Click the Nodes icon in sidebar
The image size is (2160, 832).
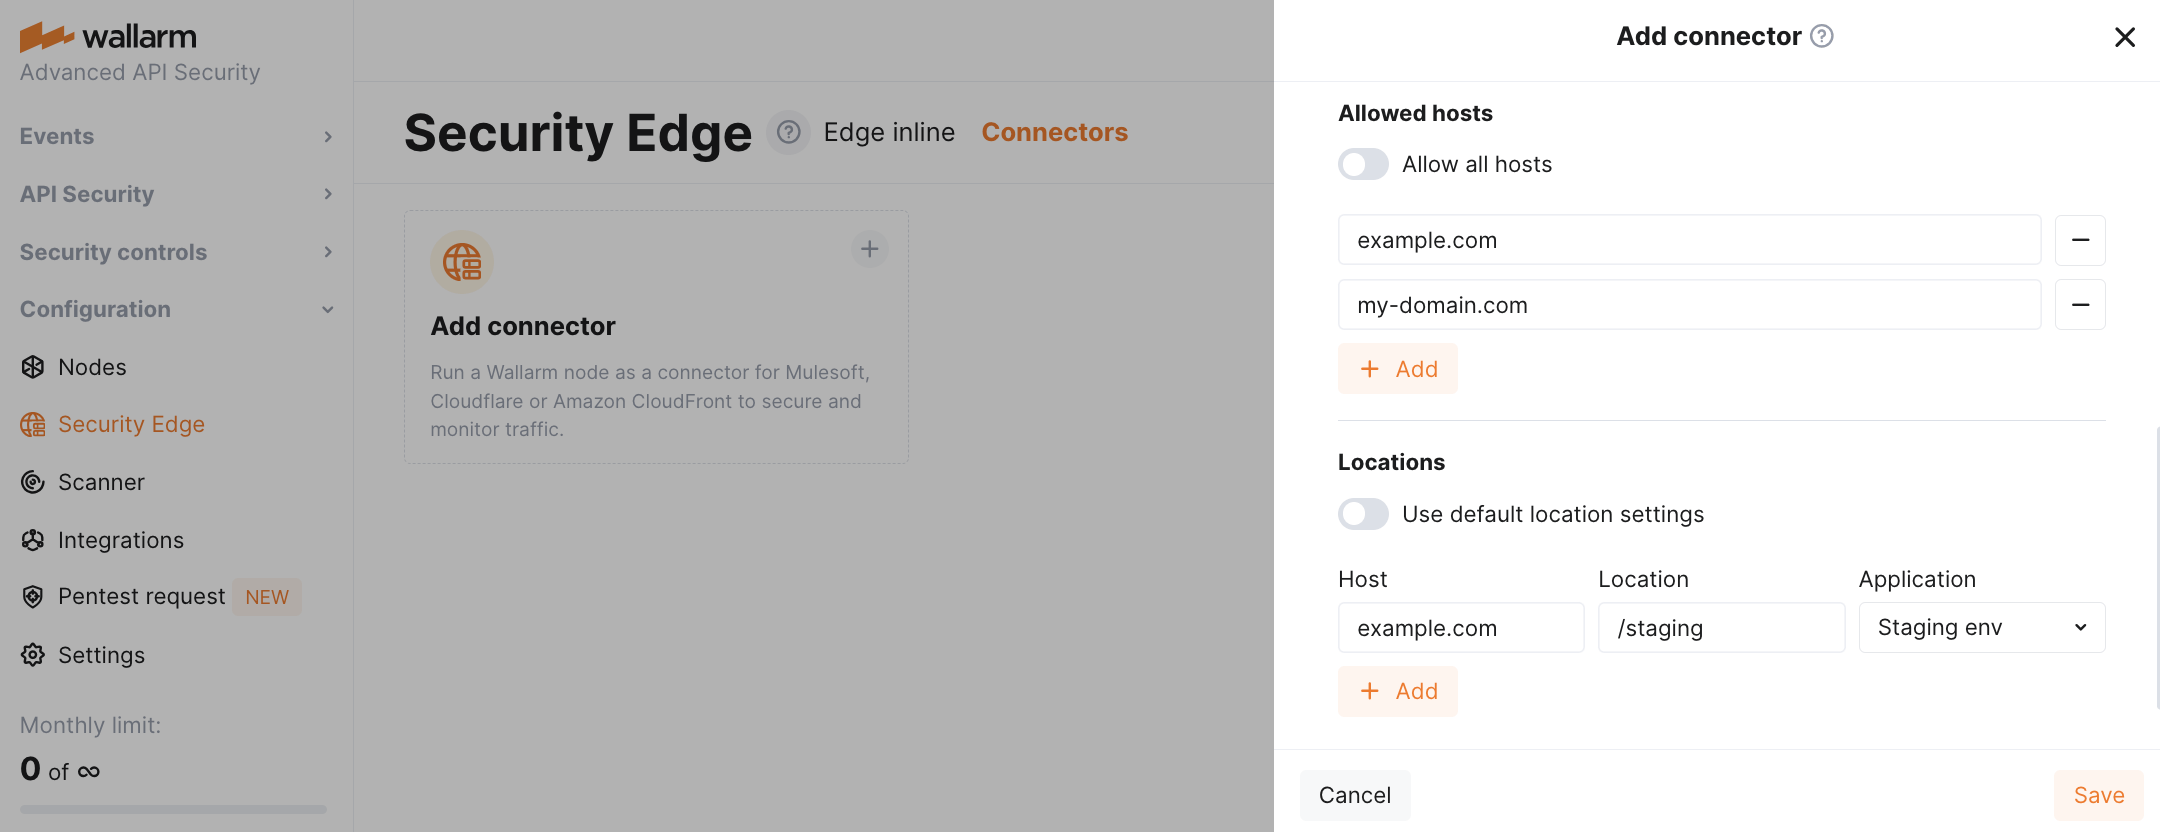point(33,367)
